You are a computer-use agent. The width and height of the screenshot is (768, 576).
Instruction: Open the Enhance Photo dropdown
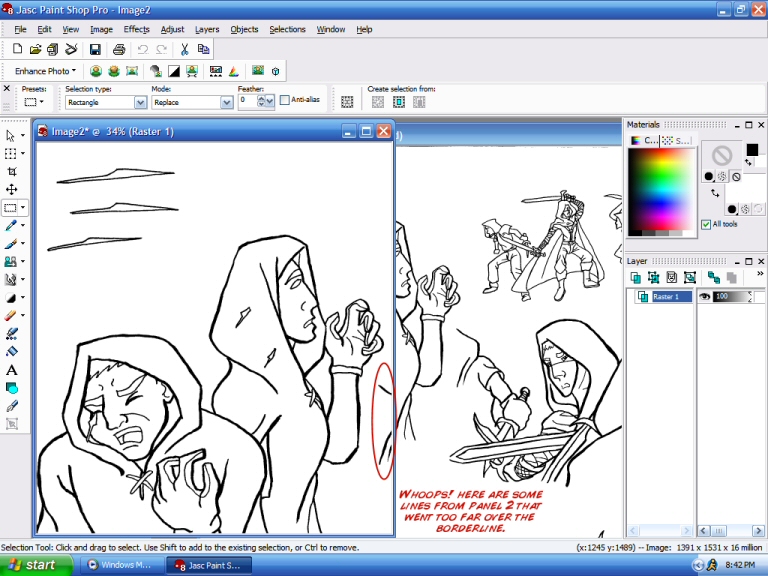46,71
